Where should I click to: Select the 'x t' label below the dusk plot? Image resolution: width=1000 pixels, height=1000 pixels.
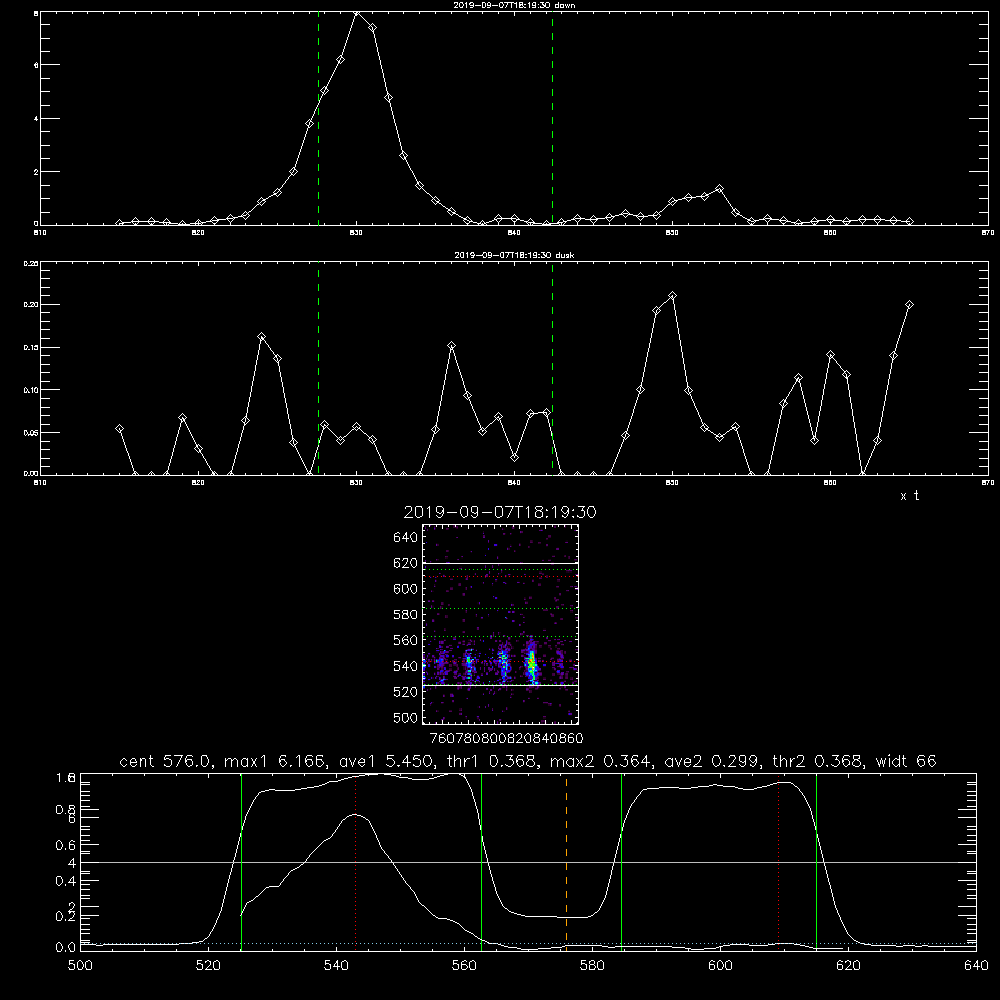(x=909, y=496)
